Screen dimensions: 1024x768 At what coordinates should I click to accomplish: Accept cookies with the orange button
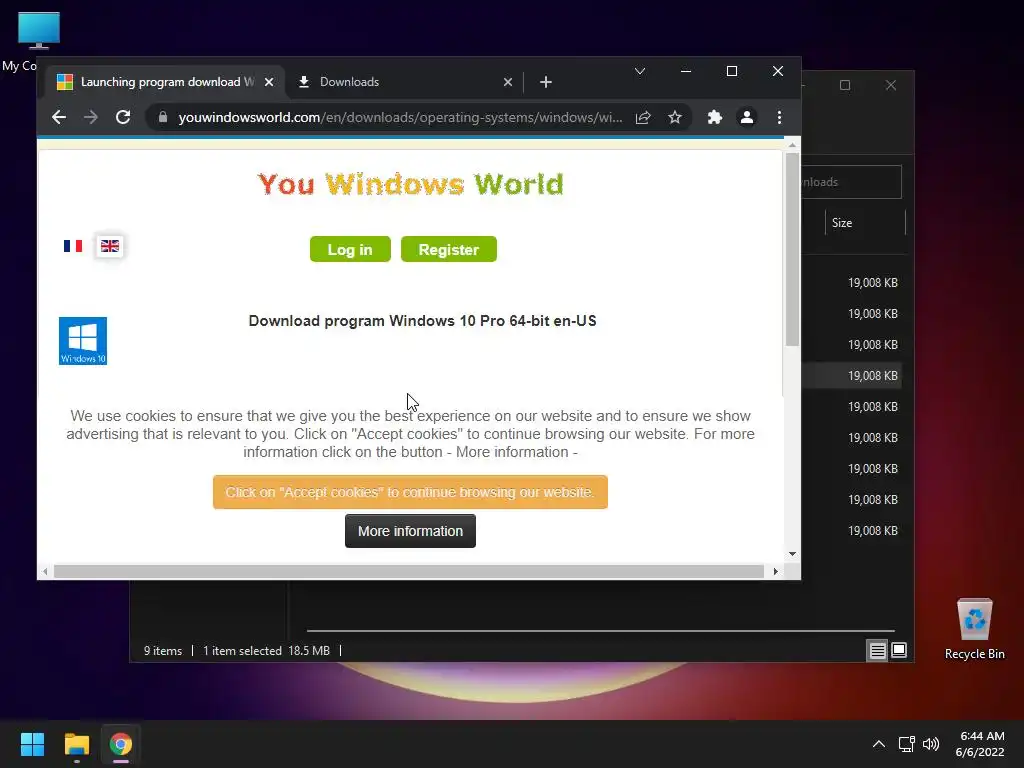tap(410, 492)
